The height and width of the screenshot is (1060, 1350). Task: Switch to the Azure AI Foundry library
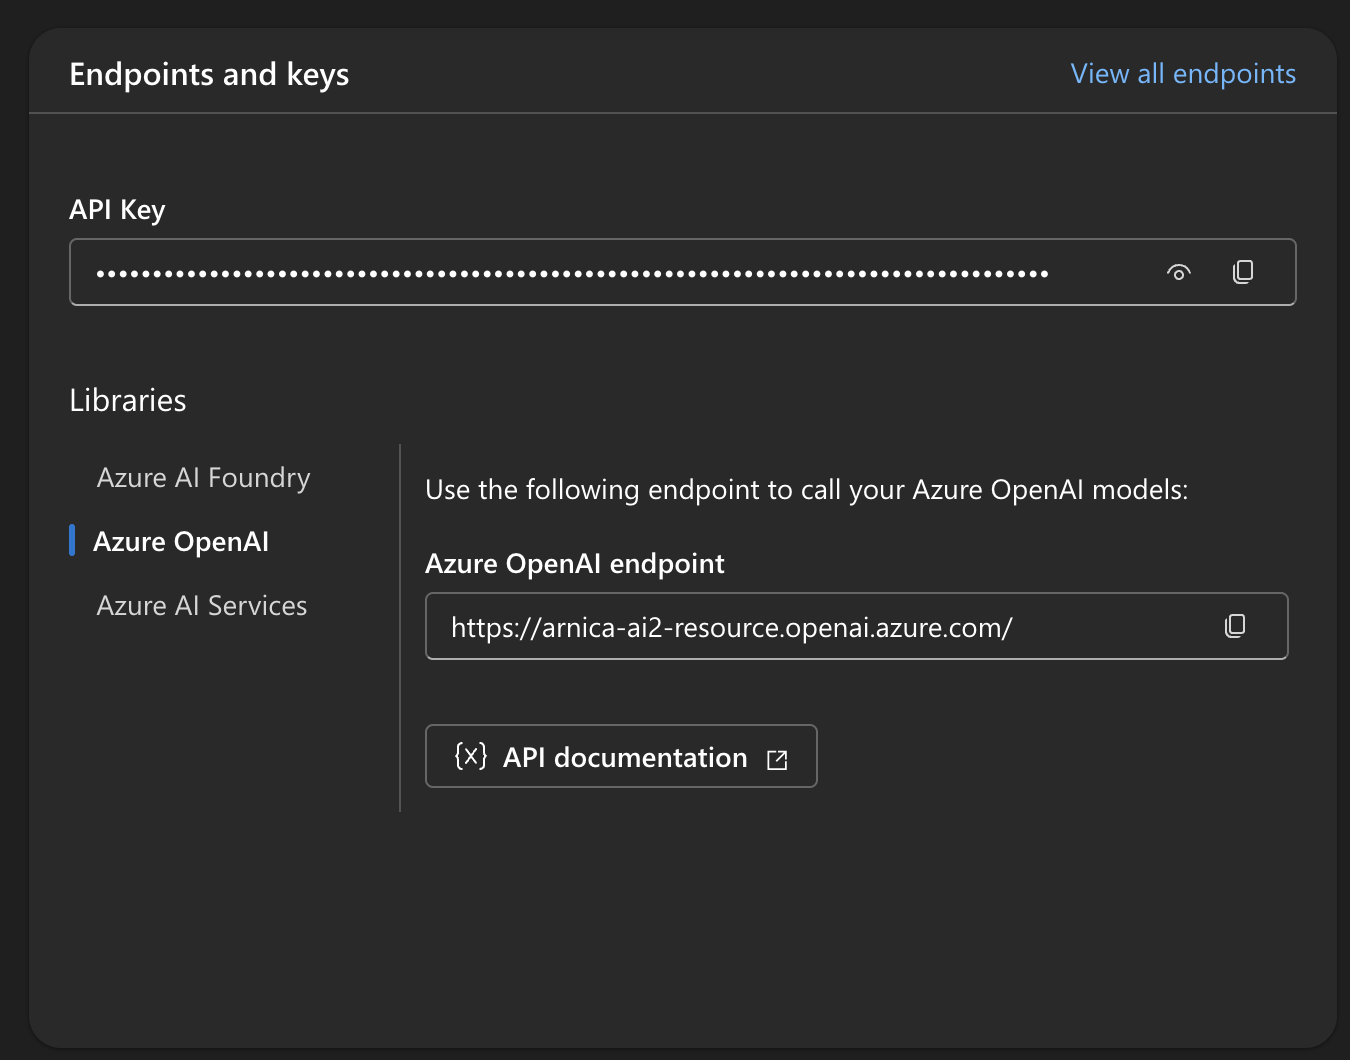203,478
